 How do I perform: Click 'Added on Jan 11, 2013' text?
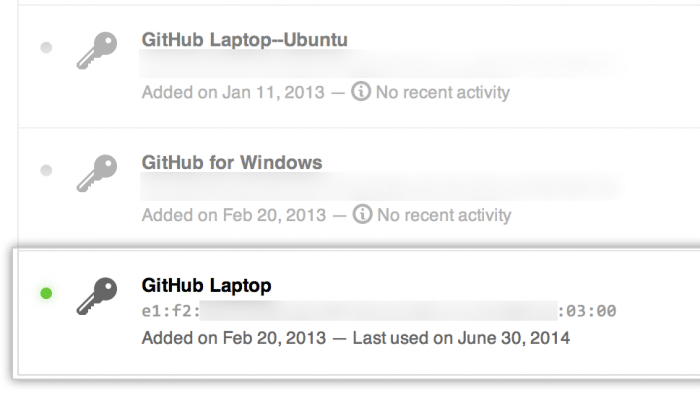click(x=233, y=92)
